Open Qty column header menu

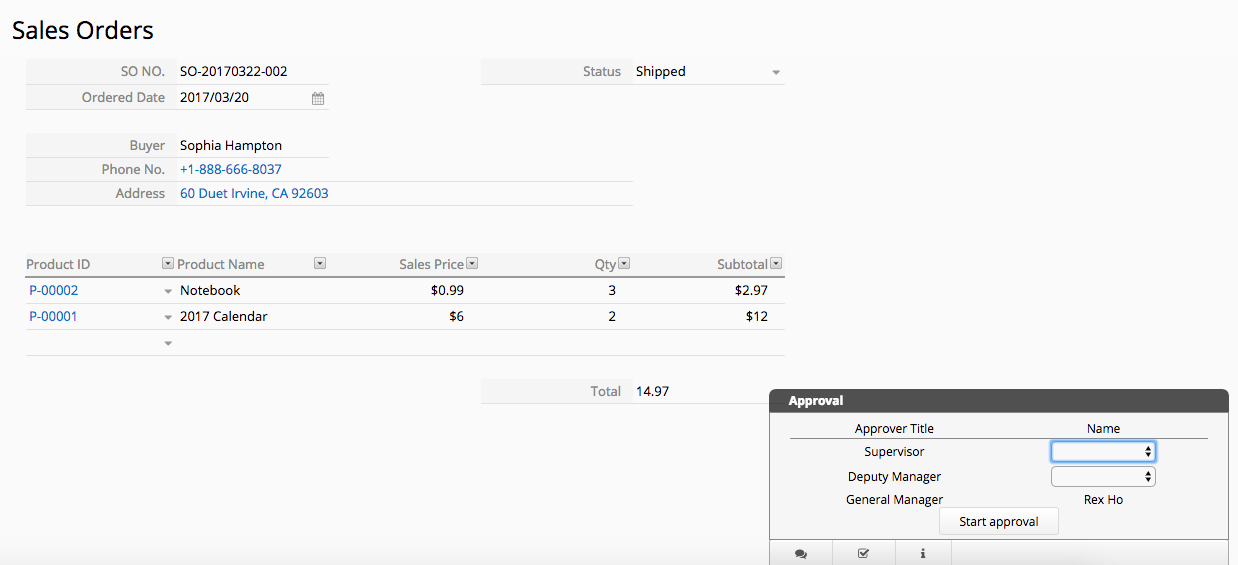tap(624, 264)
